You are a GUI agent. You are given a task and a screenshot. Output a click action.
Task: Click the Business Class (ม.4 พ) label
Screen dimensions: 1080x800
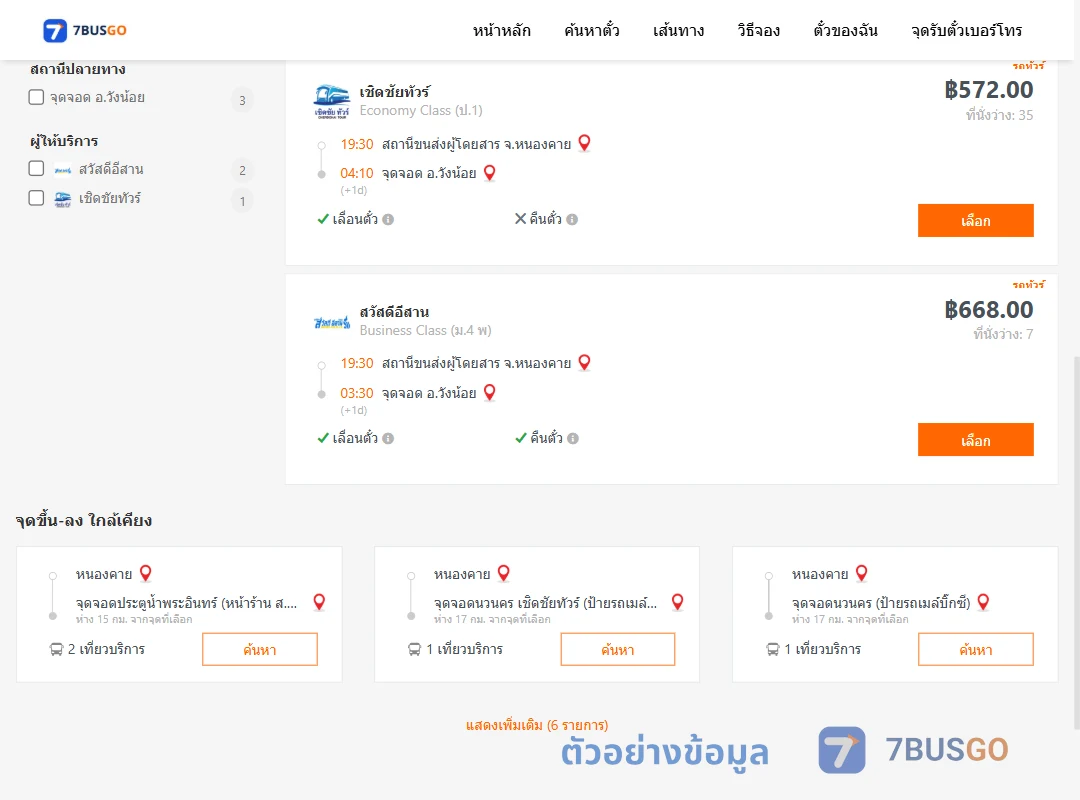(x=426, y=331)
